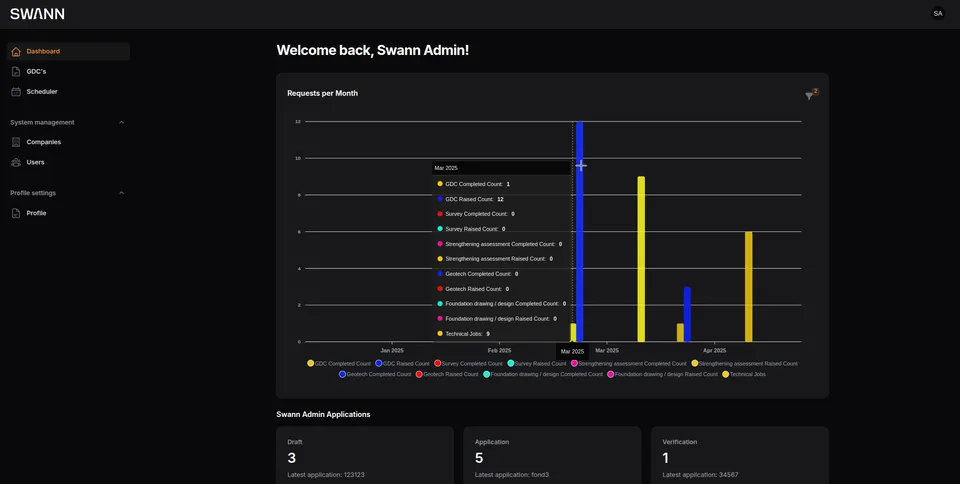This screenshot has width=960, height=484.
Task: Click the gold bar reaching 6 in April
Action: (748, 287)
